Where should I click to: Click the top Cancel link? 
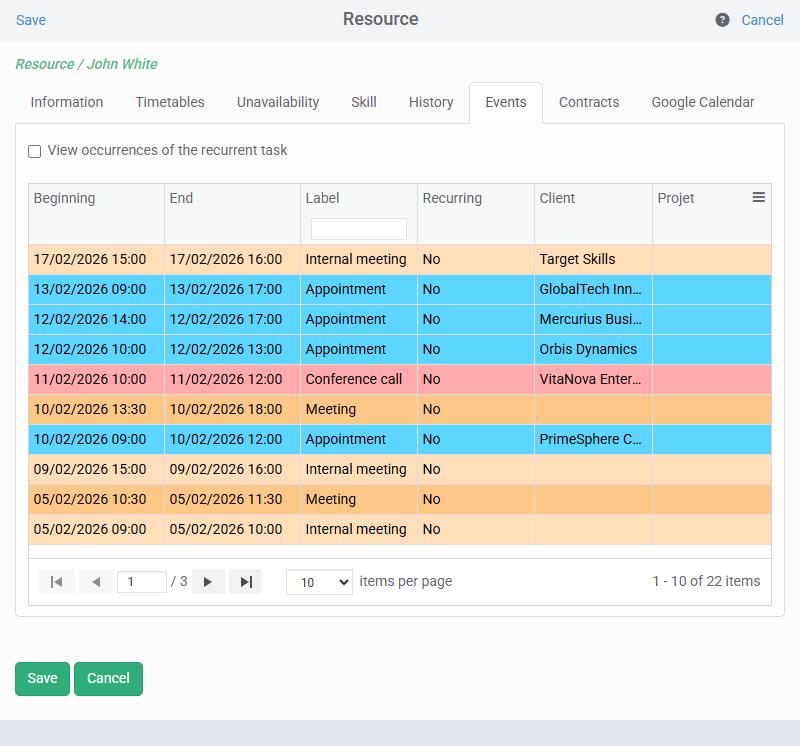click(x=762, y=20)
